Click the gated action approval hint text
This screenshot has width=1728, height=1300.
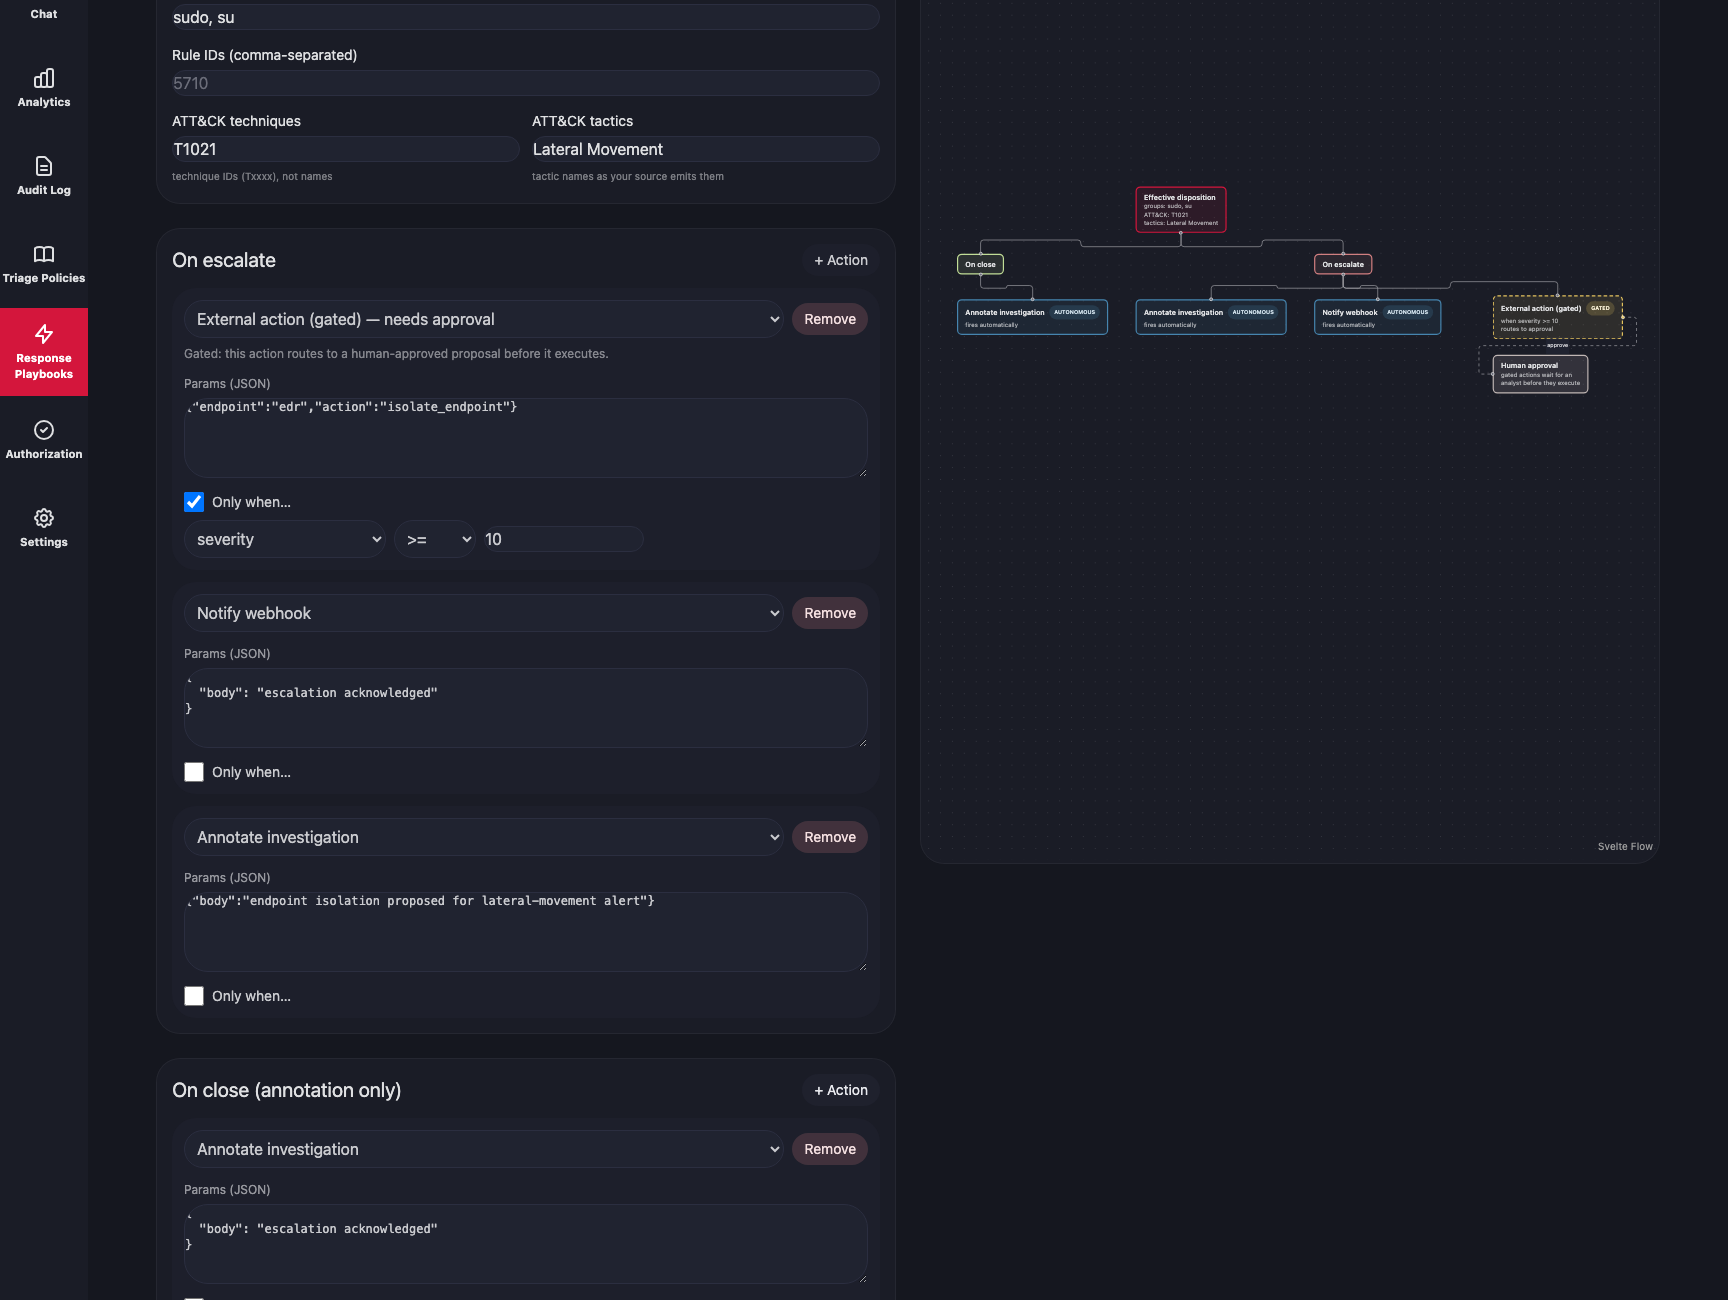396,354
